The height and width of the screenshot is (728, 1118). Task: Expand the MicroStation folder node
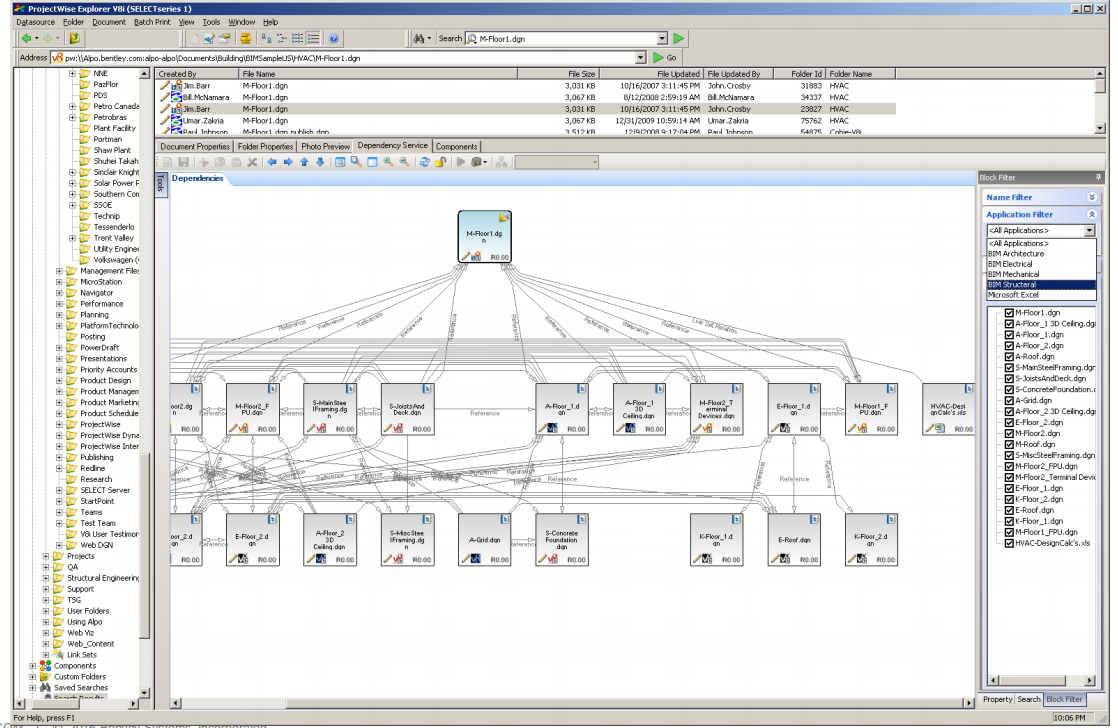coord(59,282)
